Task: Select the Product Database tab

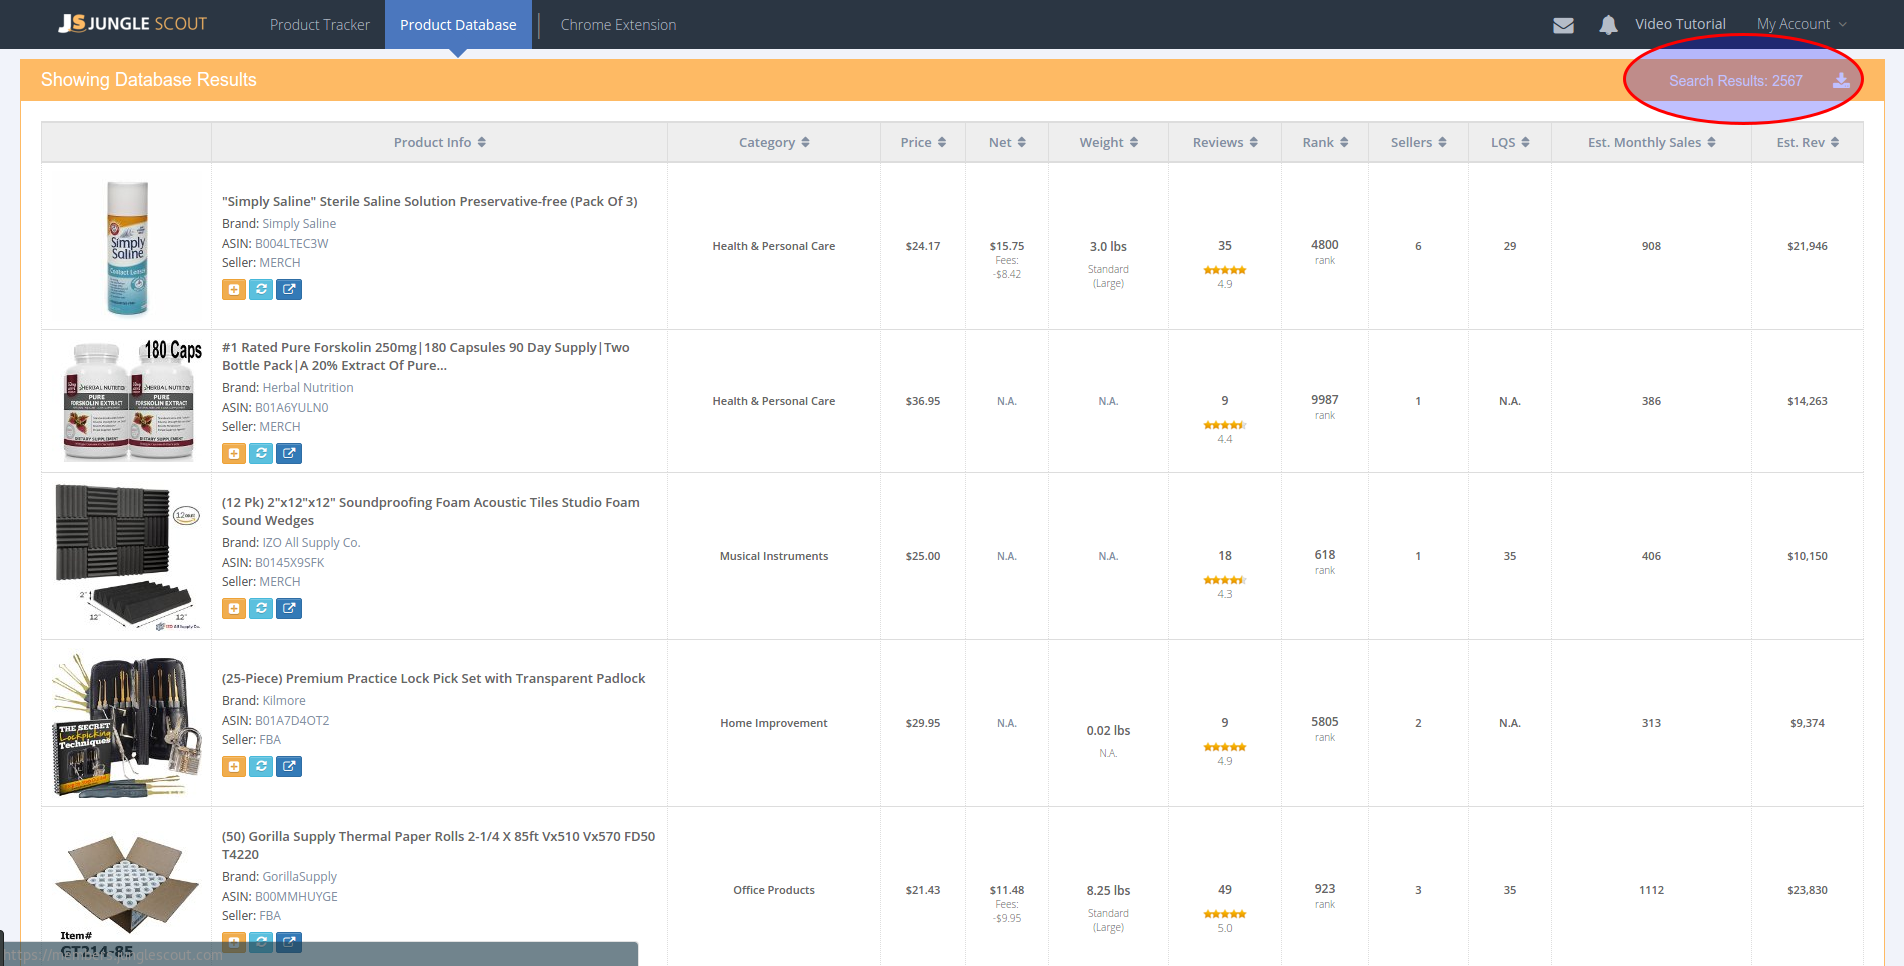Action: click(x=458, y=24)
